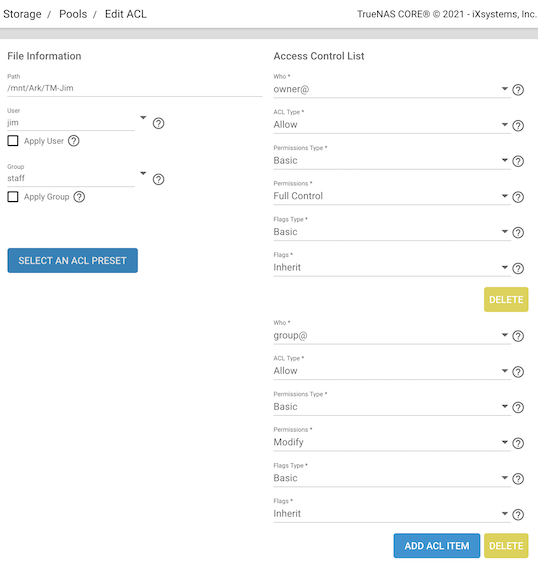Expand the Full Control permissions dropdown

point(392,196)
